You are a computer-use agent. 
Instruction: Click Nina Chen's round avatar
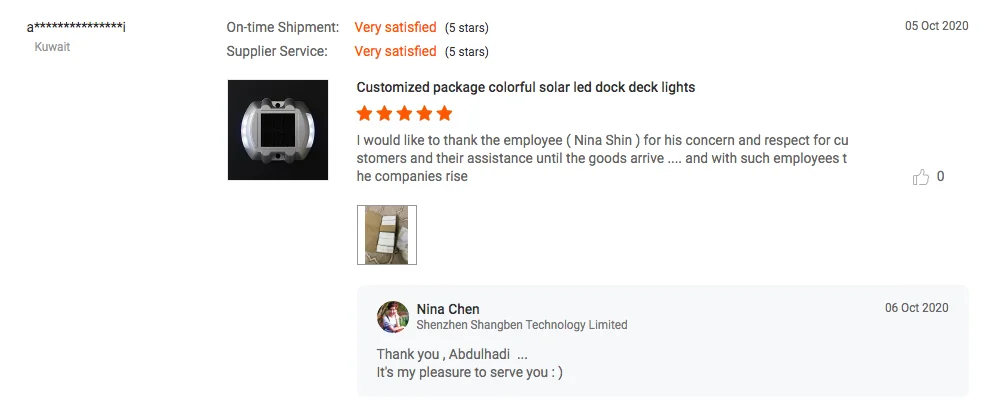(x=393, y=317)
